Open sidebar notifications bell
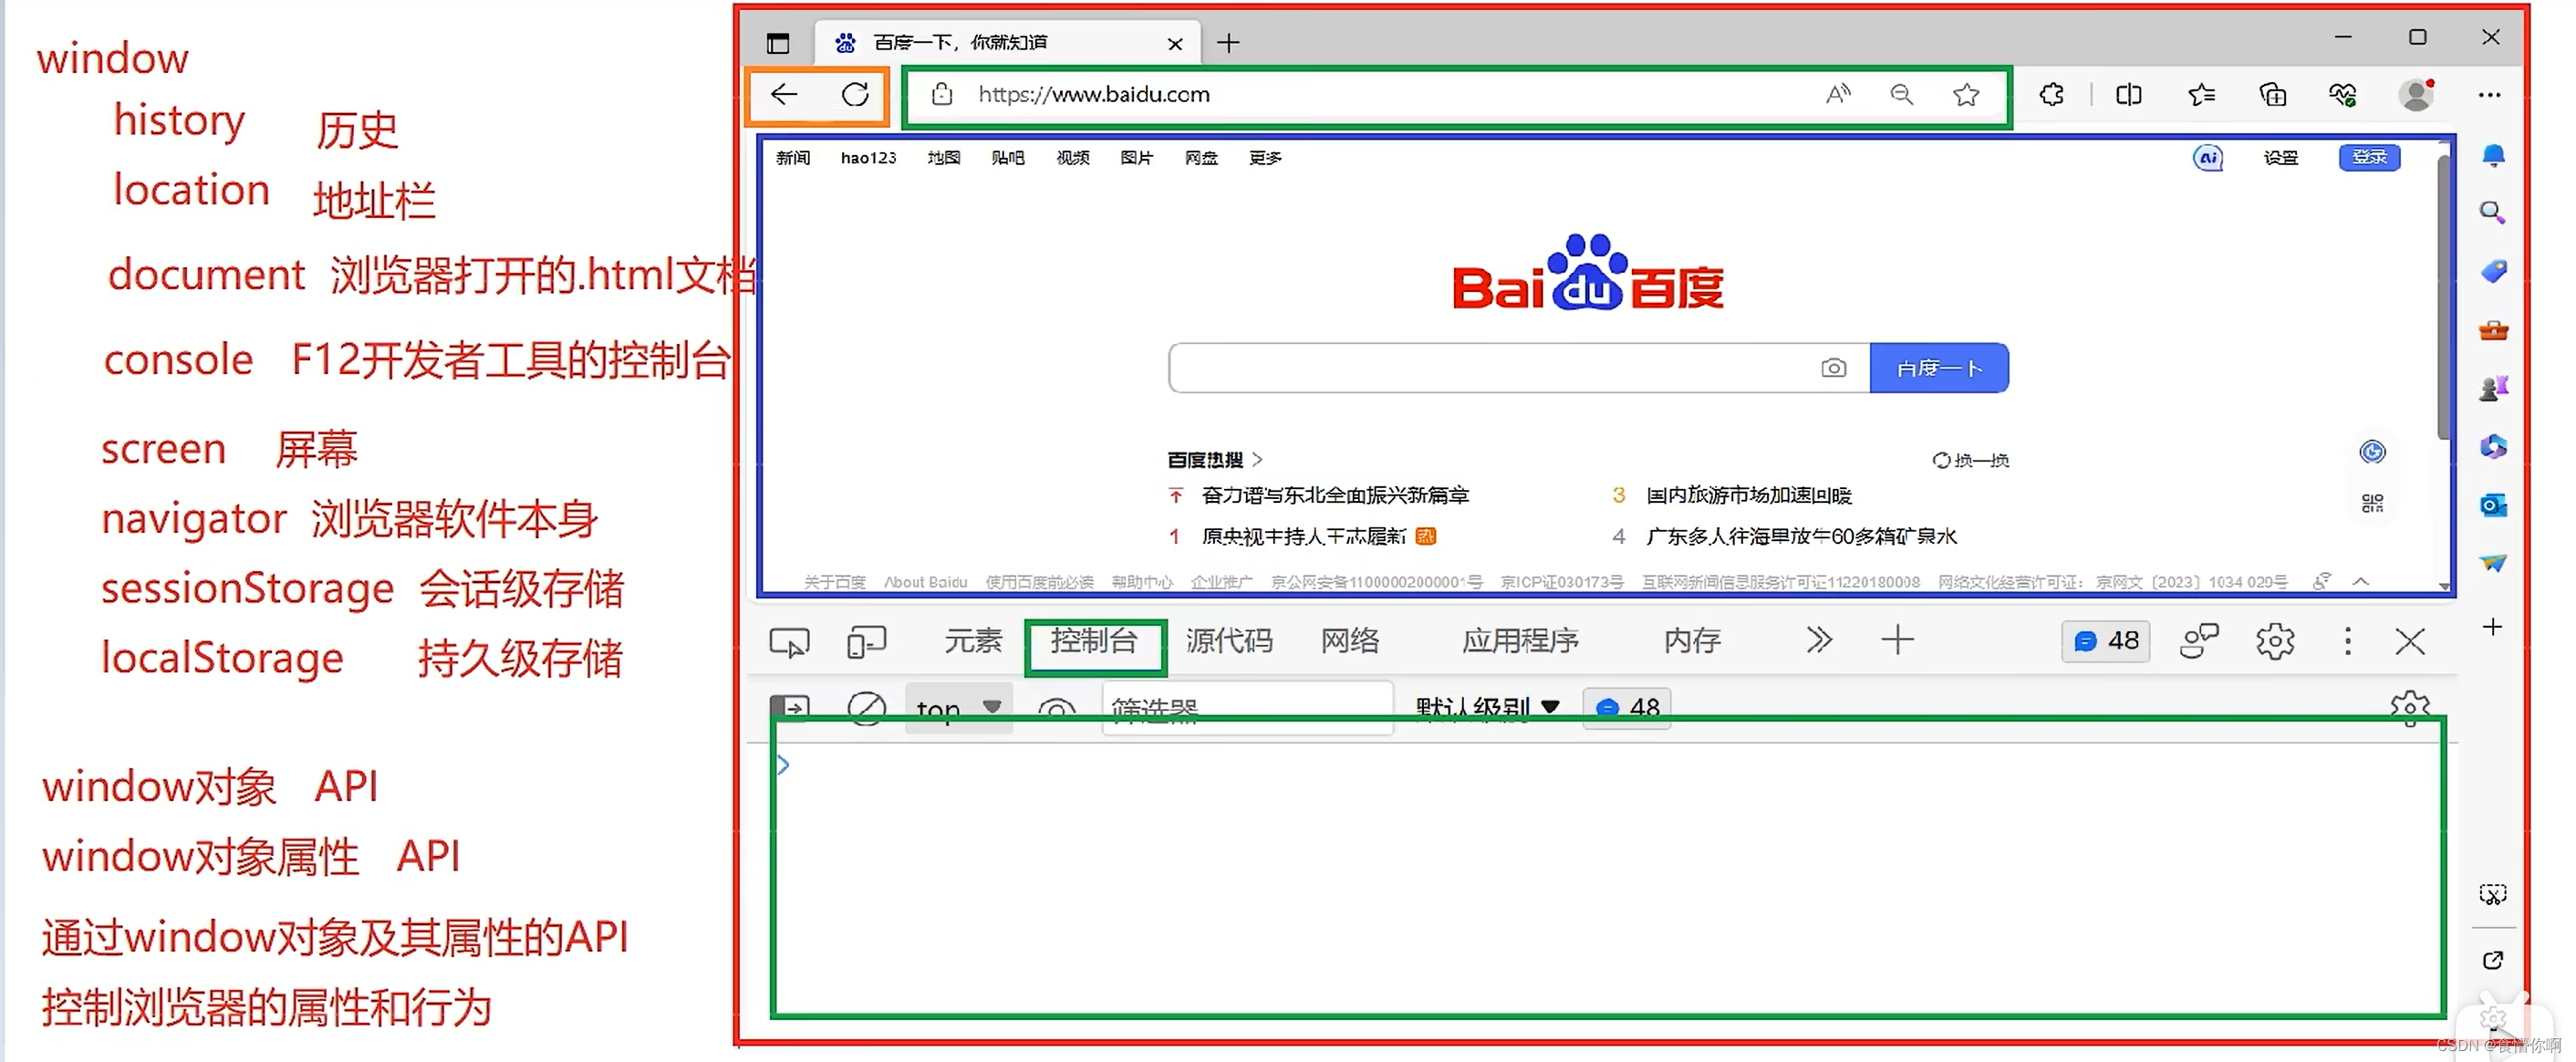 point(2493,155)
